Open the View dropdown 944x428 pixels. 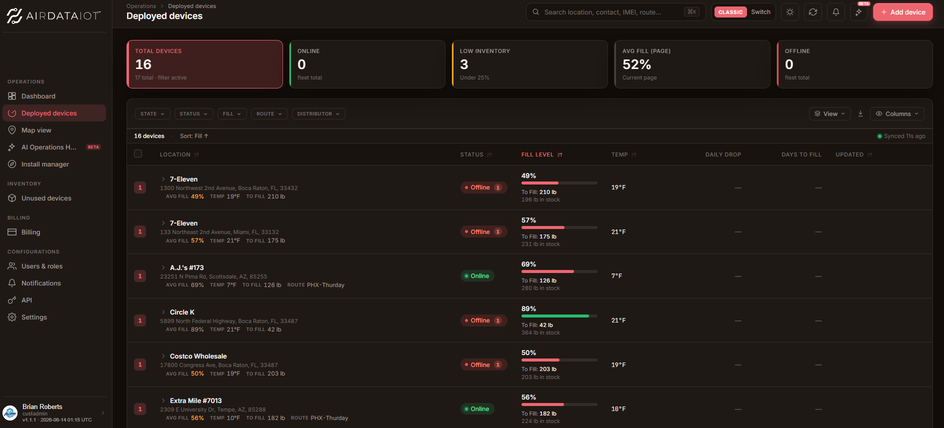(830, 114)
